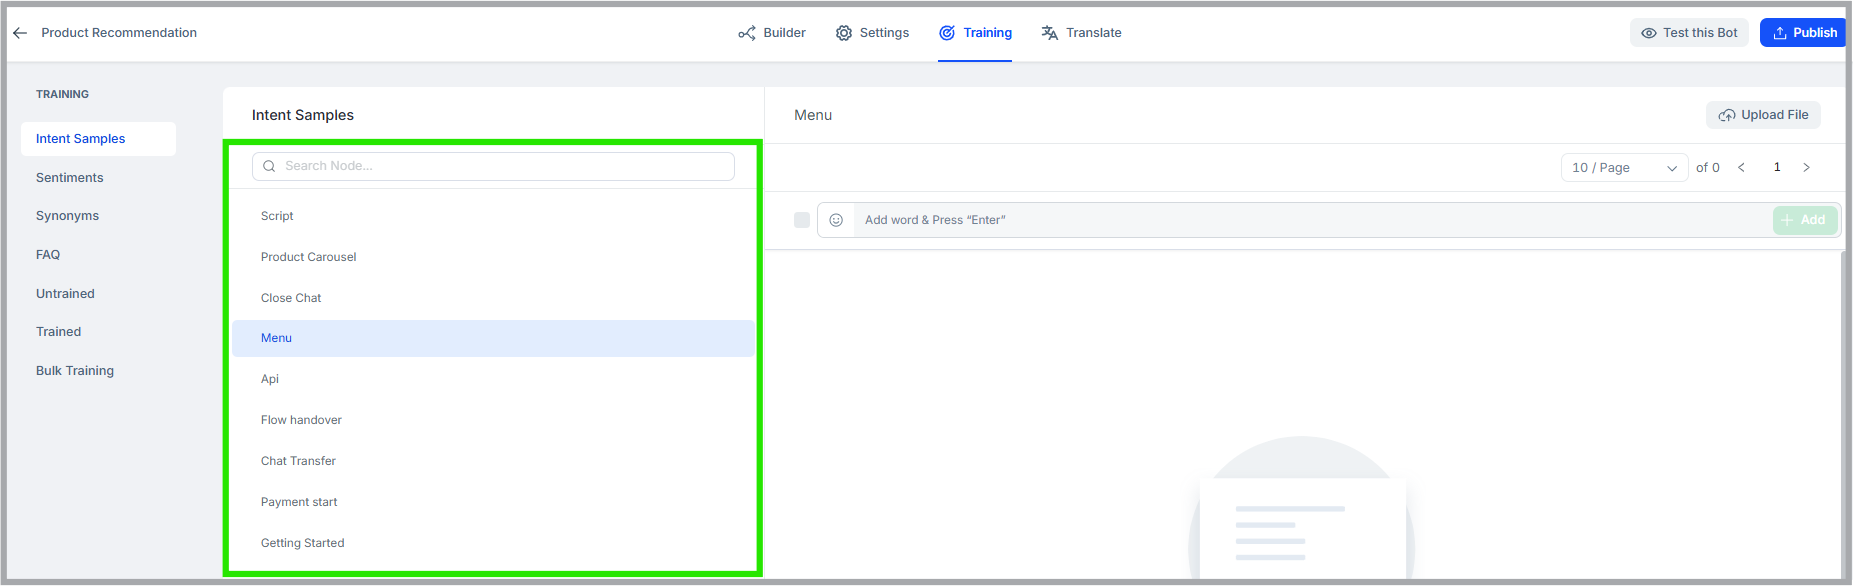Select the Menu node

[493, 338]
